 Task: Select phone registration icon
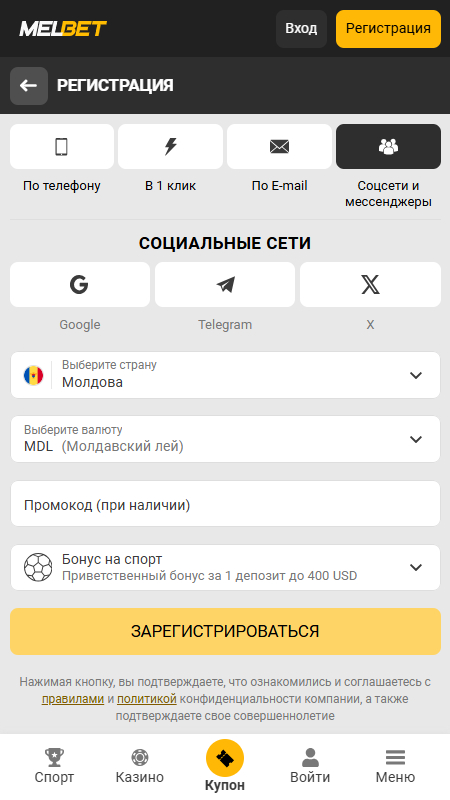click(62, 146)
